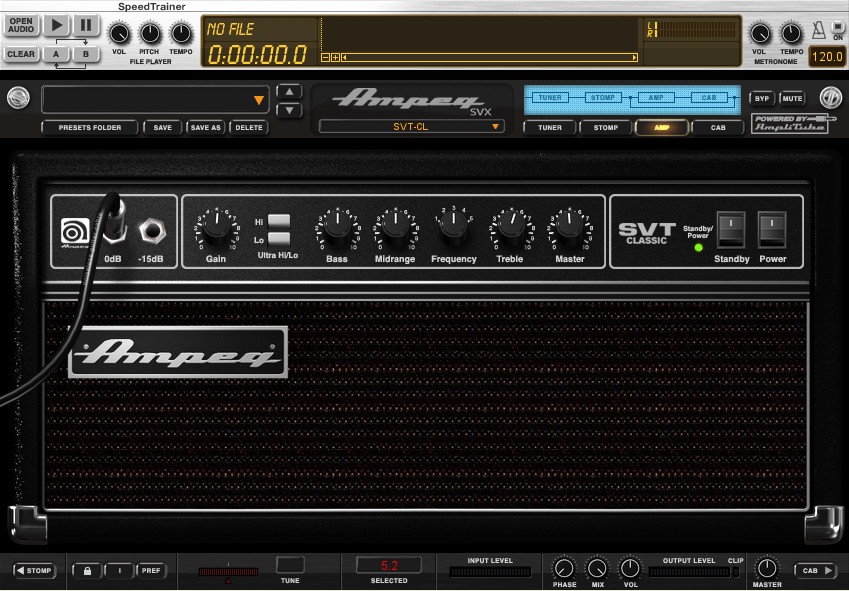Open the preset name dropdown
The image size is (849, 591).
coord(155,100)
